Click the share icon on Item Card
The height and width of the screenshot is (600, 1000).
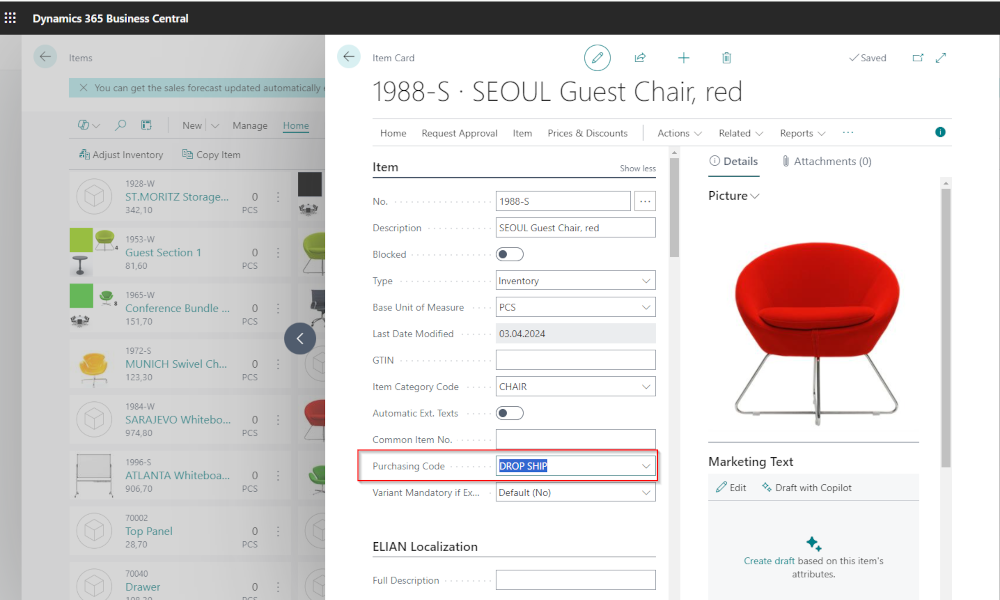pyautogui.click(x=640, y=58)
